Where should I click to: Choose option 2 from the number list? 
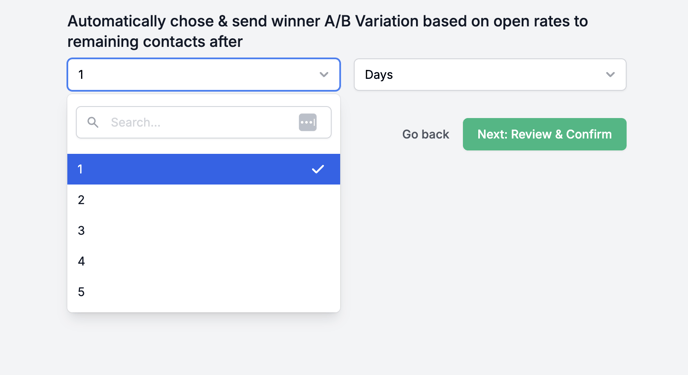point(204,200)
